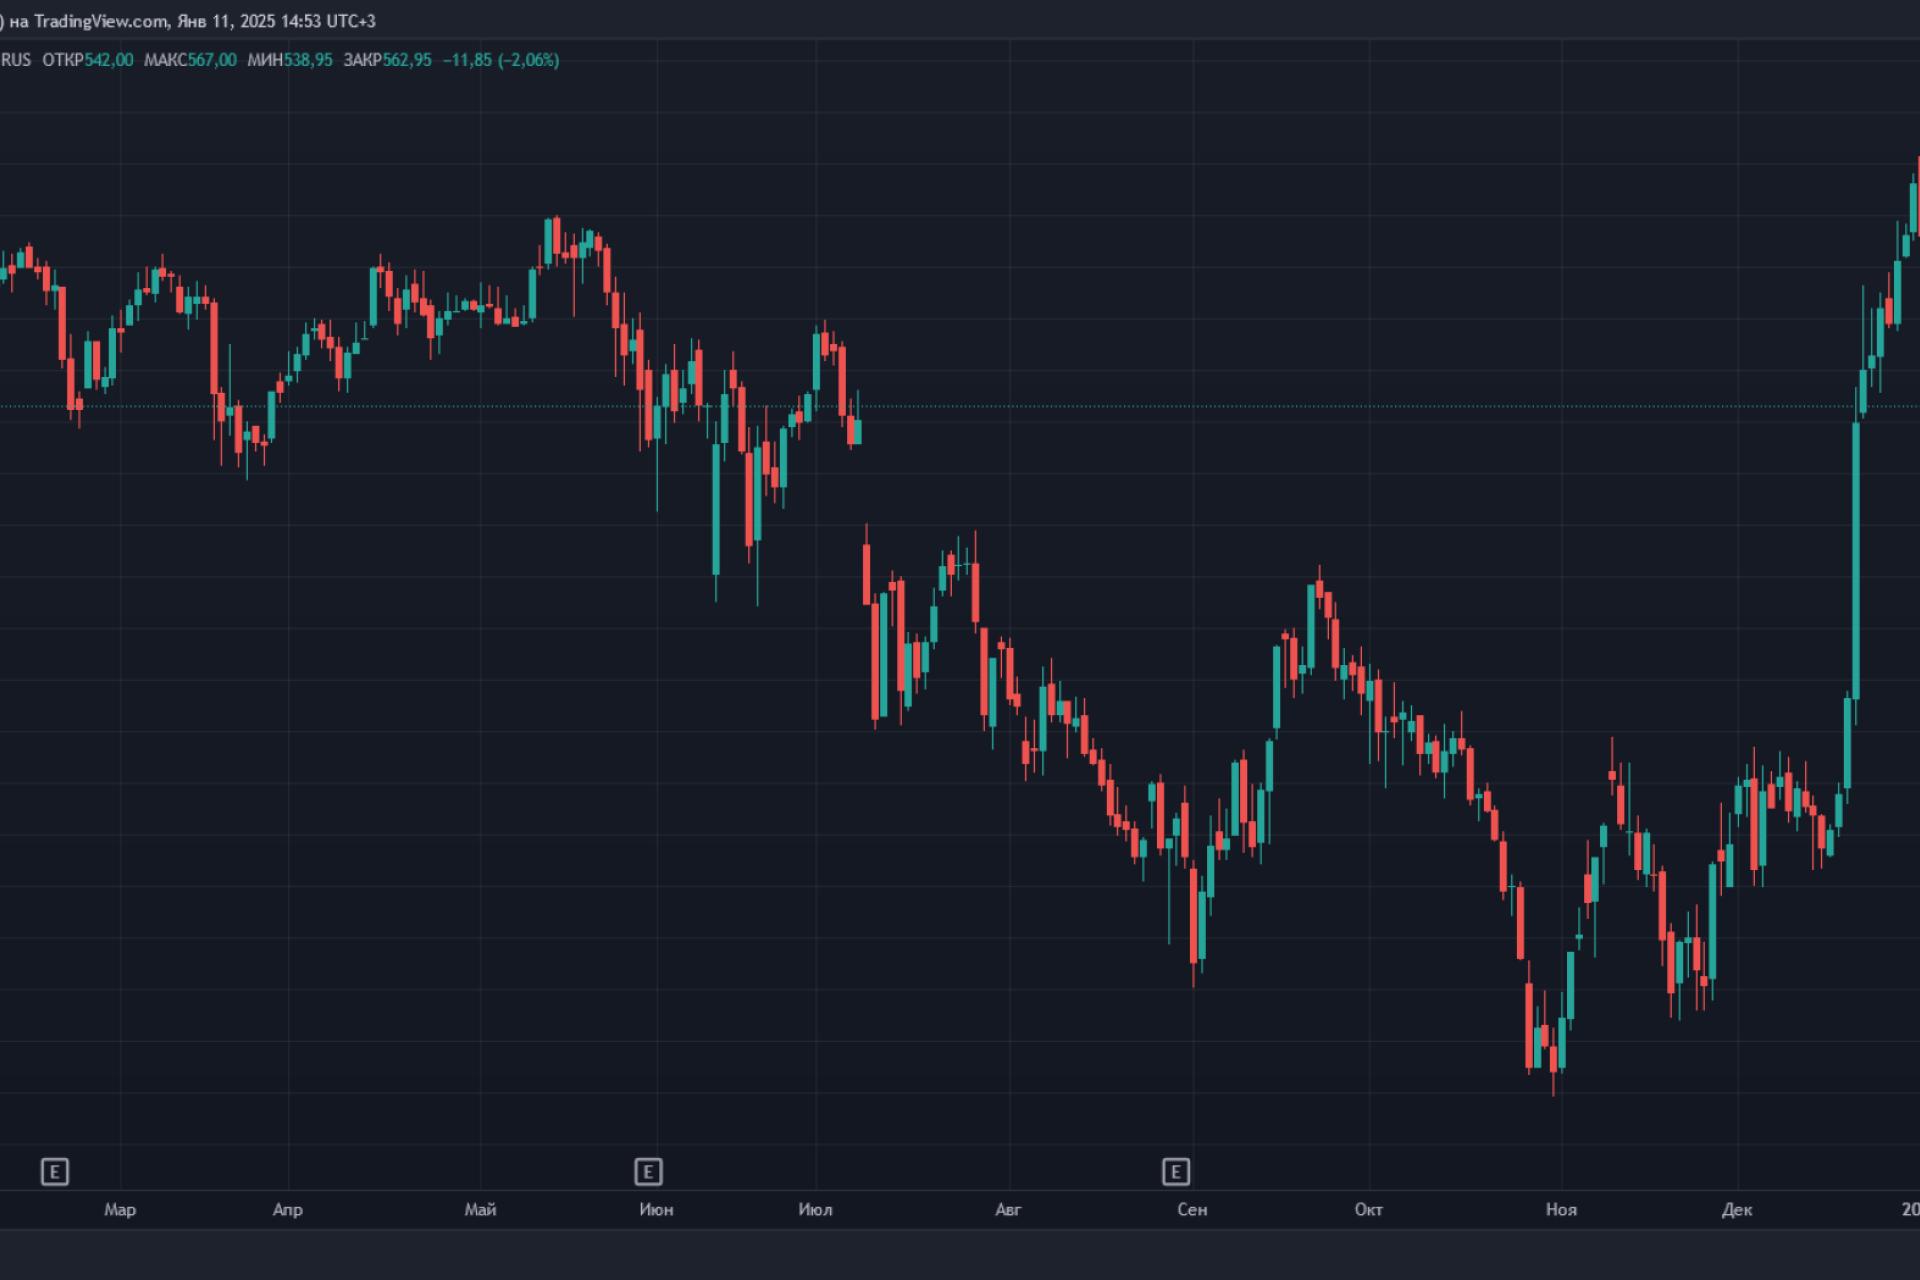Screen dimensions: 1920x1280
Task: Click the open value 542,00
Action: [x=108, y=60]
